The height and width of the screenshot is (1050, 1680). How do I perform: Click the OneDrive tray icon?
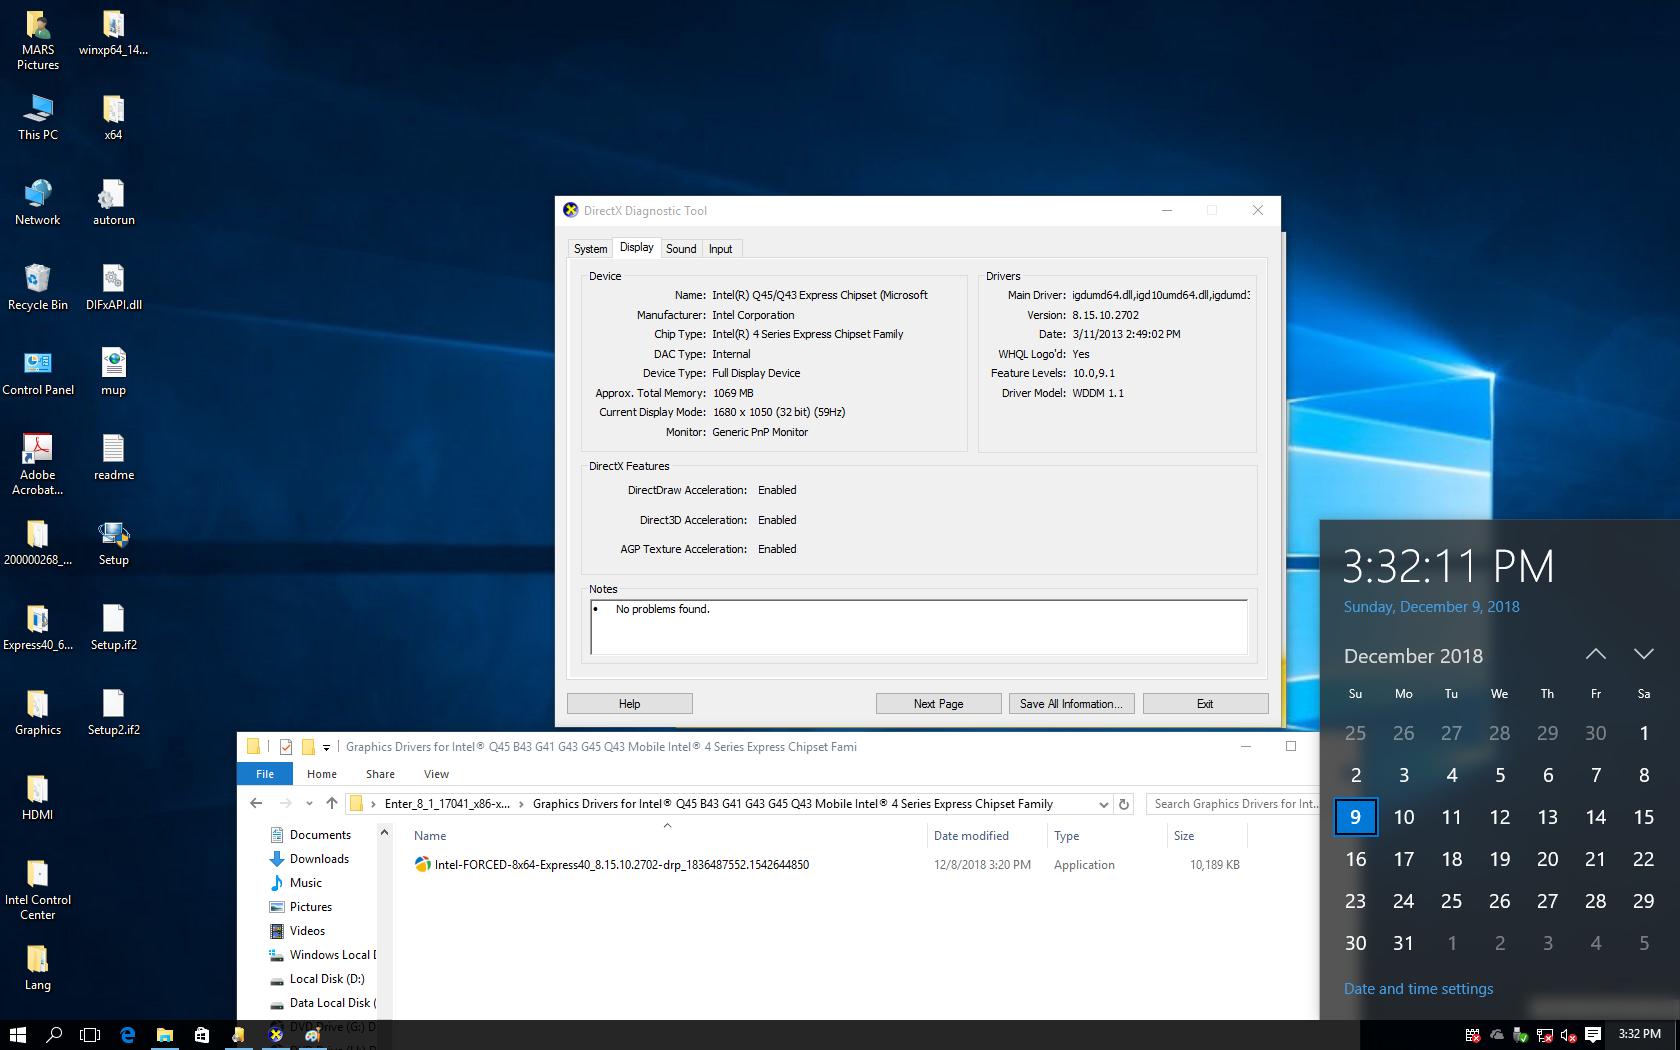click(x=1497, y=1035)
